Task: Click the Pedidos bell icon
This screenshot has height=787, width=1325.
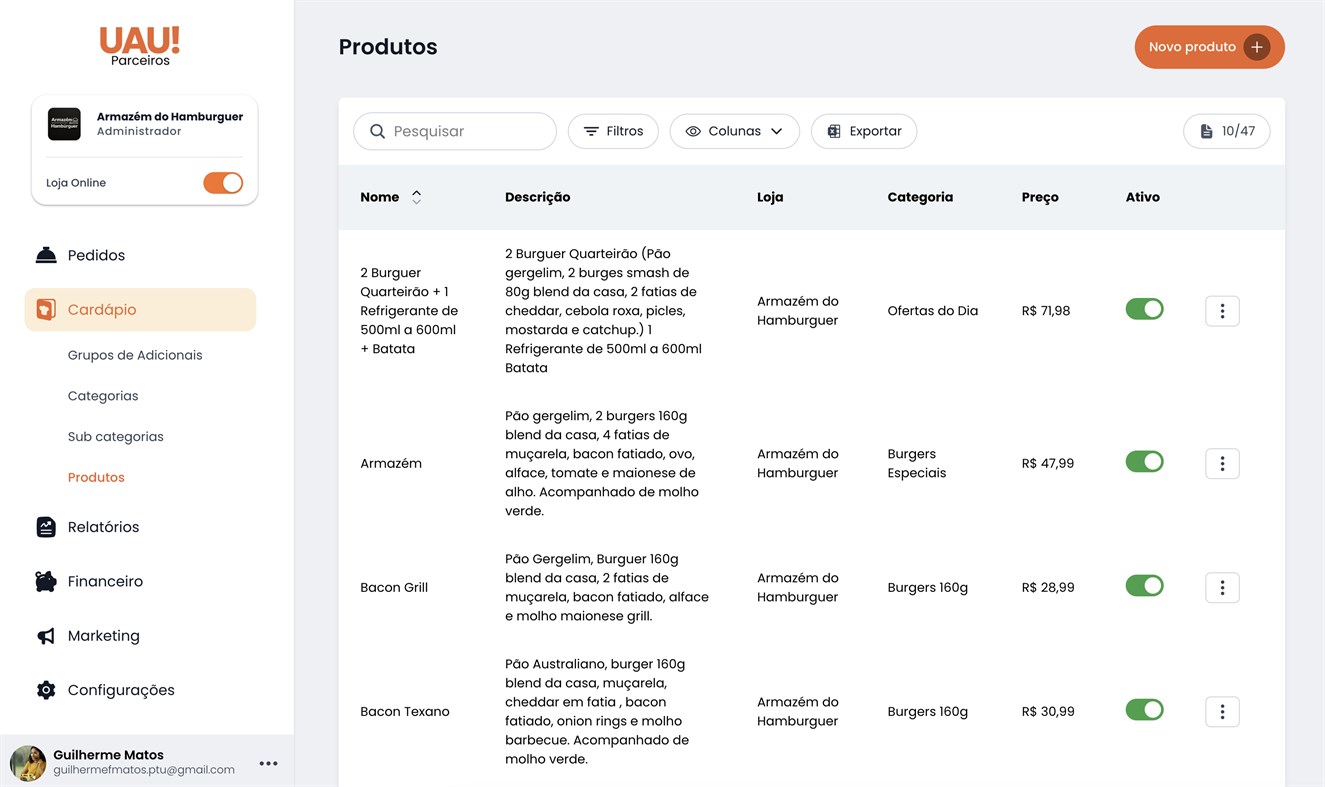Action: (46, 255)
